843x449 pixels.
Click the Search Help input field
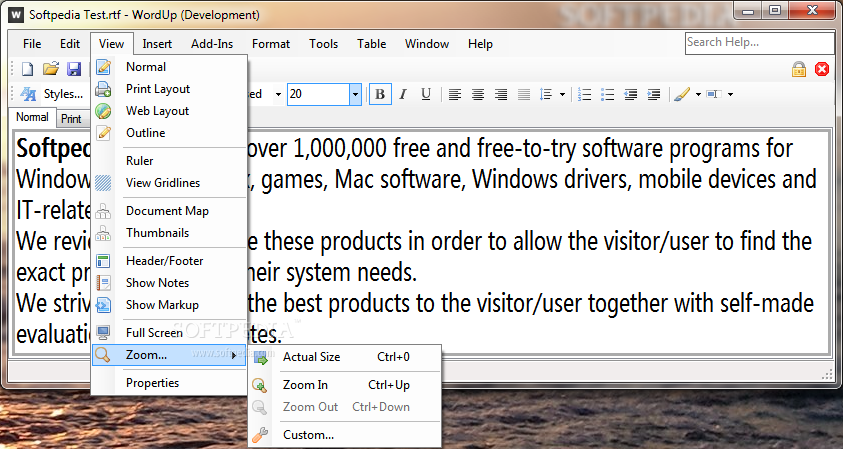coord(759,43)
